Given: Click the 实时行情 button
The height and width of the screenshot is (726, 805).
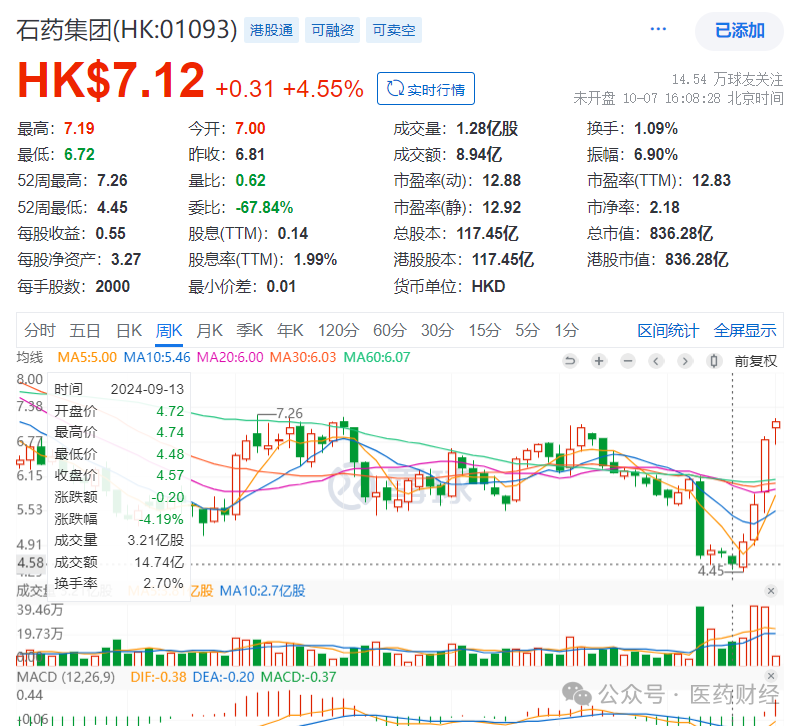Looking at the screenshot, I should (x=426, y=89).
